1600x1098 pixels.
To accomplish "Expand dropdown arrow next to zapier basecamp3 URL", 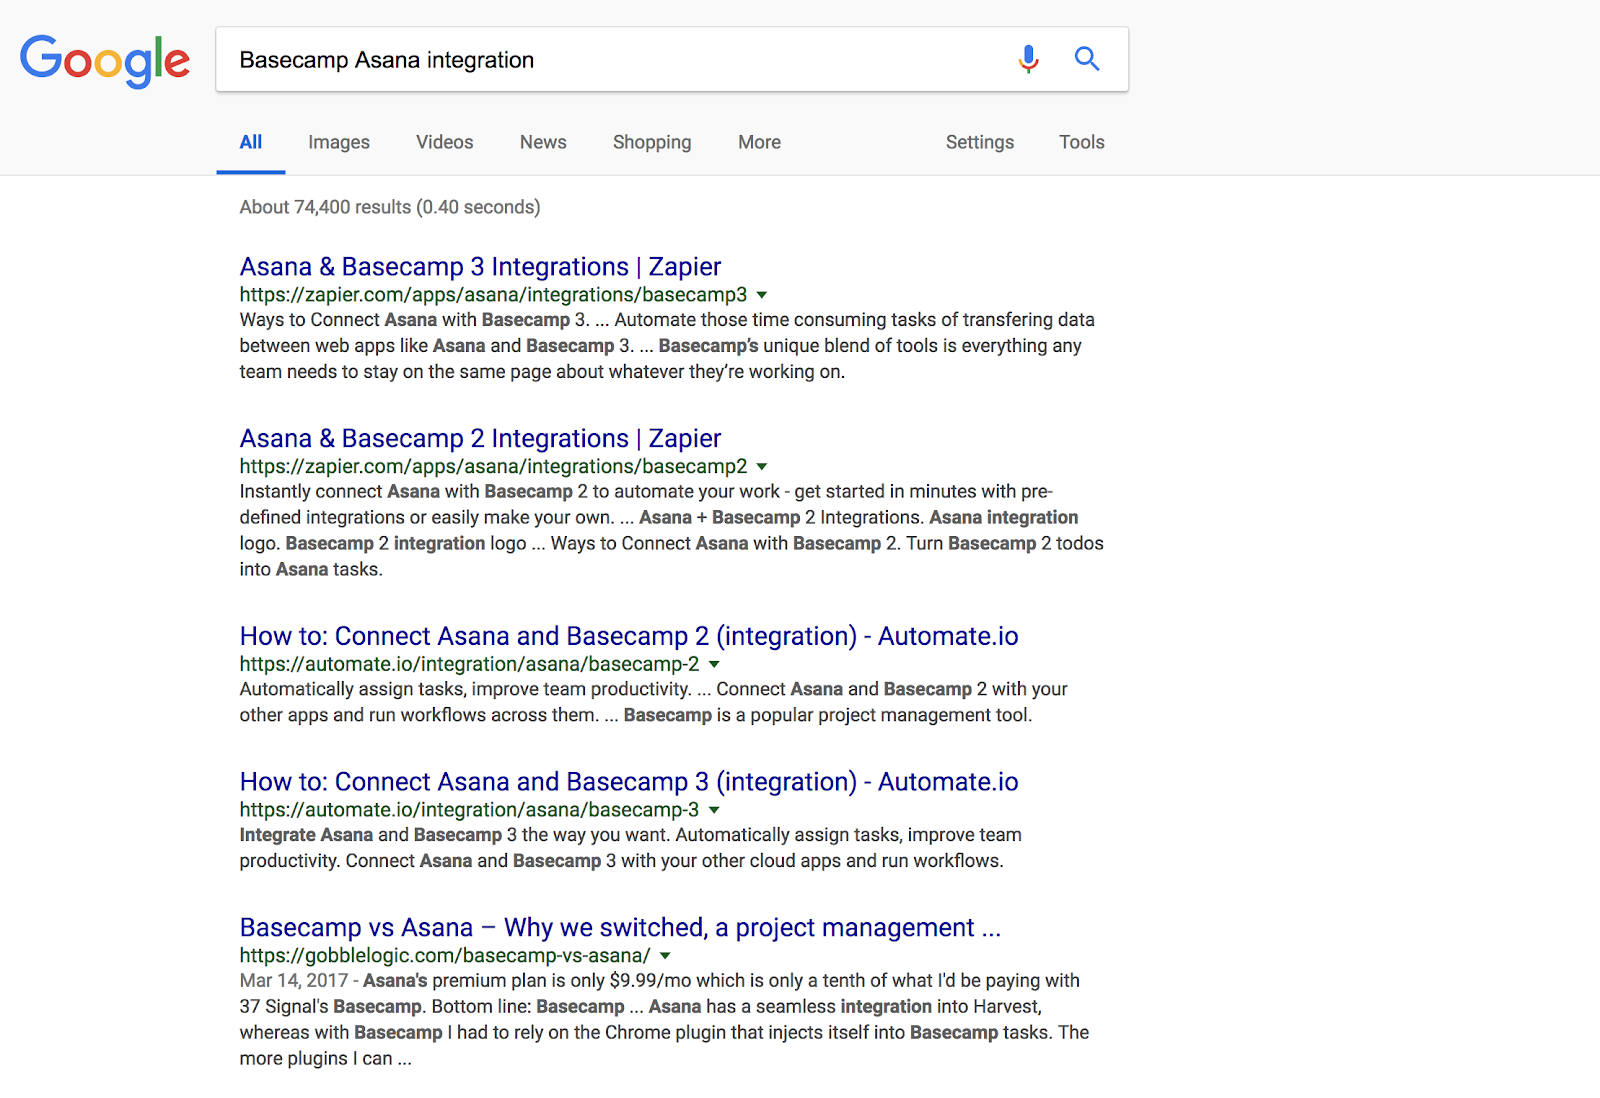I will tap(762, 295).
